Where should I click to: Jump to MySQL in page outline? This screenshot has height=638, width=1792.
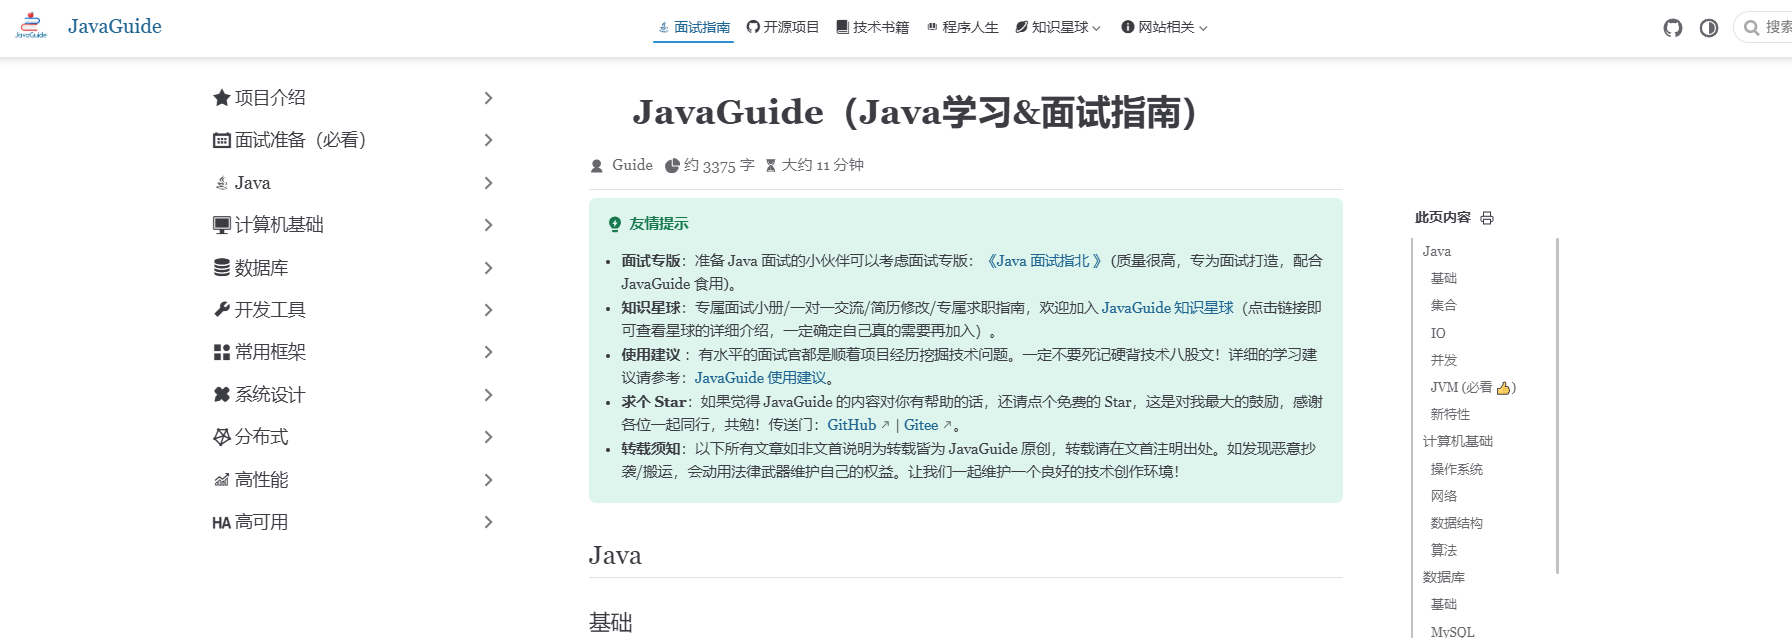(1452, 631)
